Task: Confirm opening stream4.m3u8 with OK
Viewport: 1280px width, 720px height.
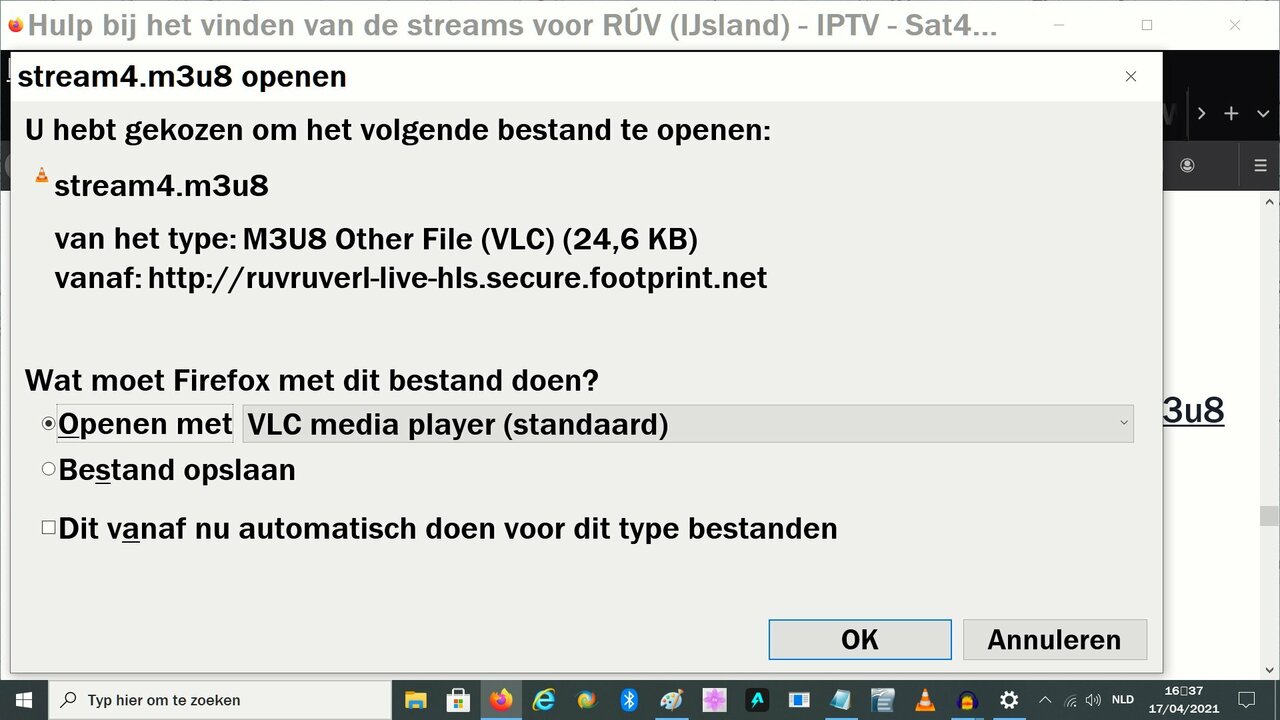Action: (858, 639)
